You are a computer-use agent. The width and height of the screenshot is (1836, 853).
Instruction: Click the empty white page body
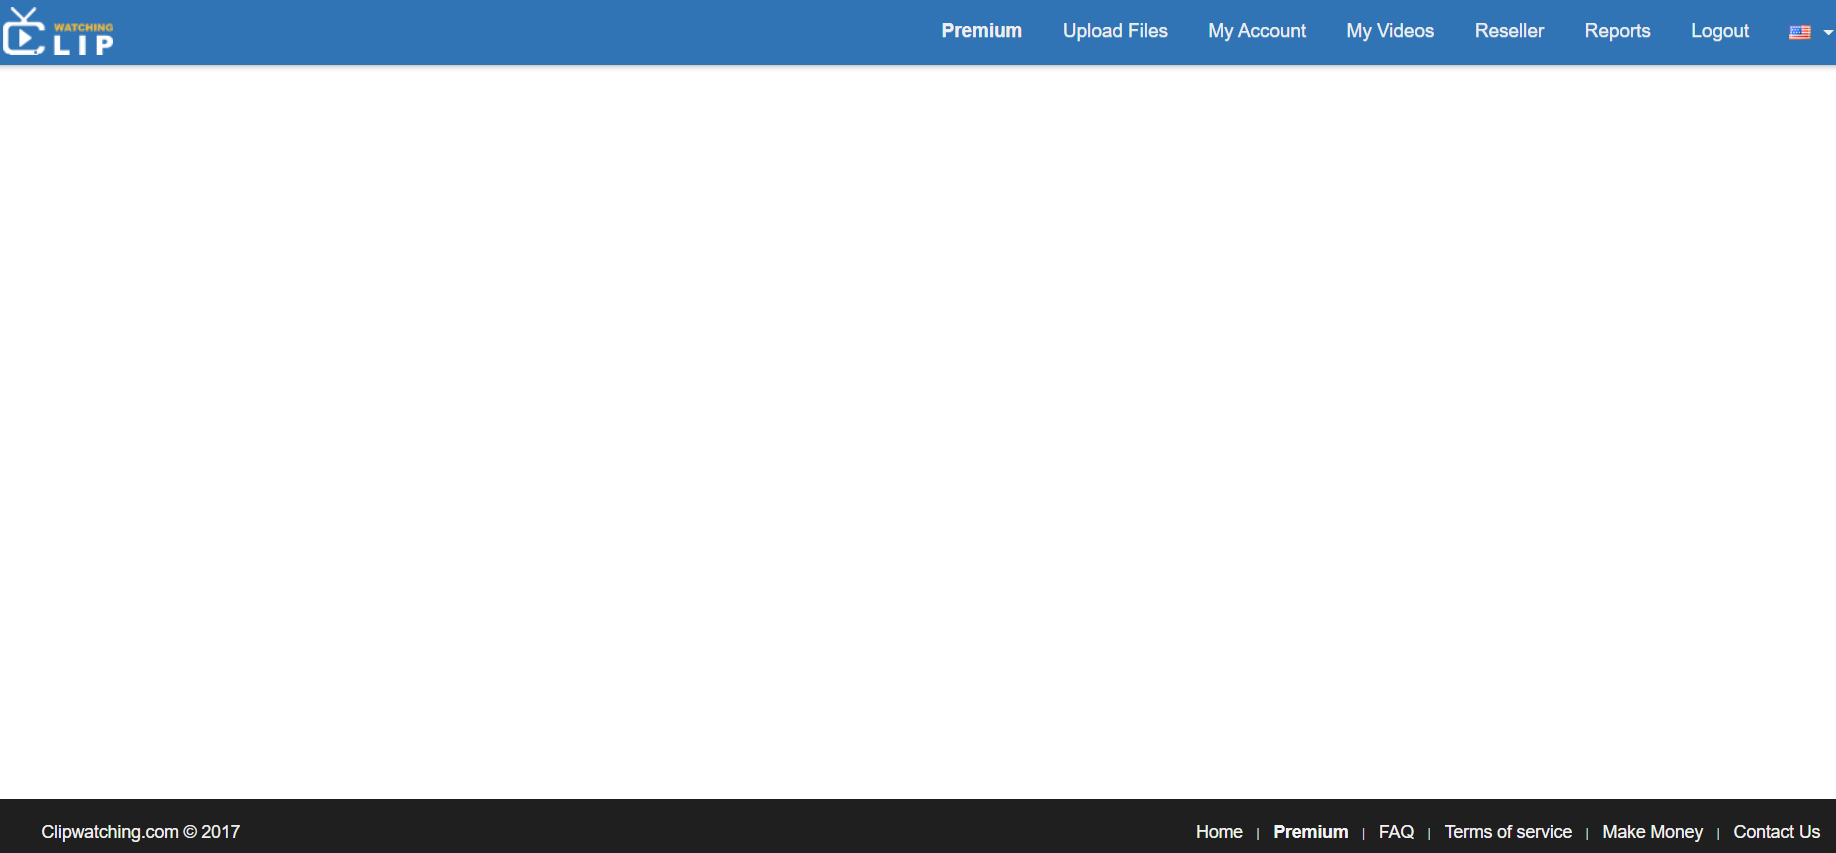point(918,430)
